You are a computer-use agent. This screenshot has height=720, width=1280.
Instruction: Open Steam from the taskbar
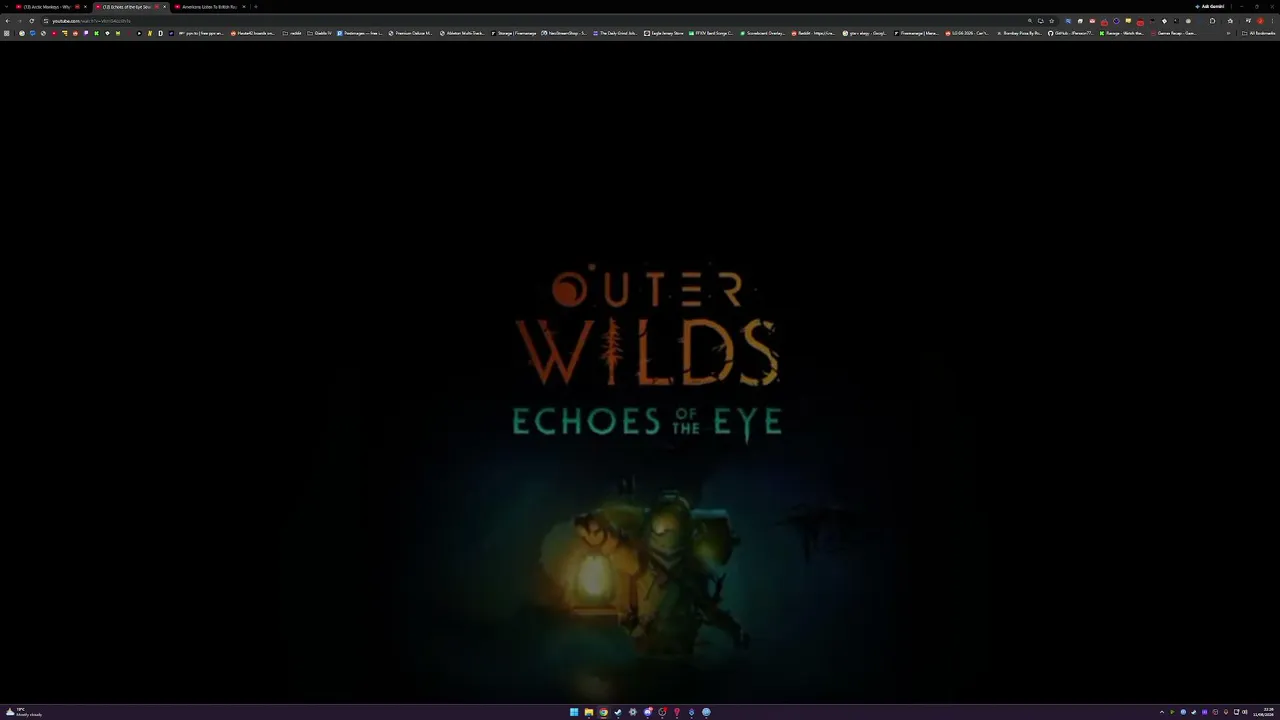(617, 712)
